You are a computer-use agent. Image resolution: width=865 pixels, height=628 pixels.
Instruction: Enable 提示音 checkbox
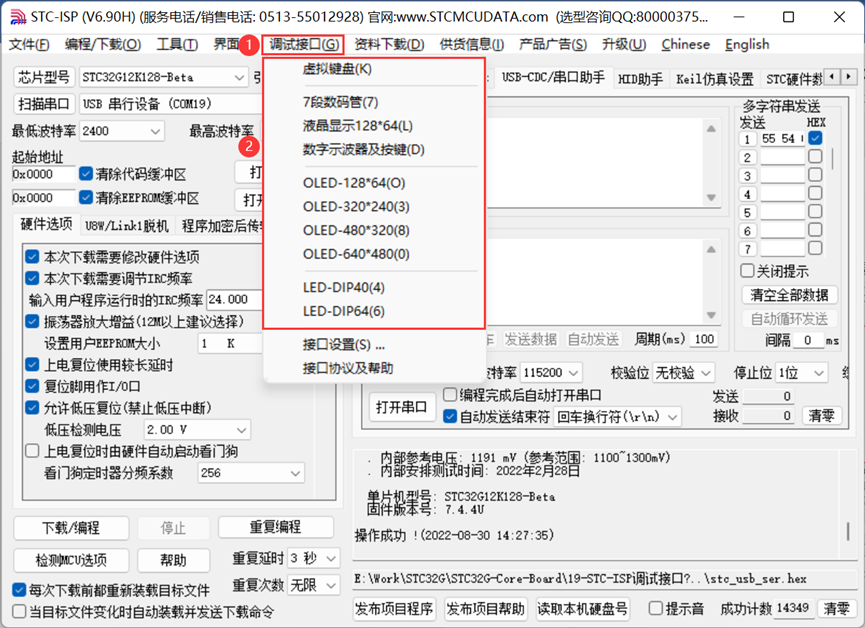coord(655,608)
